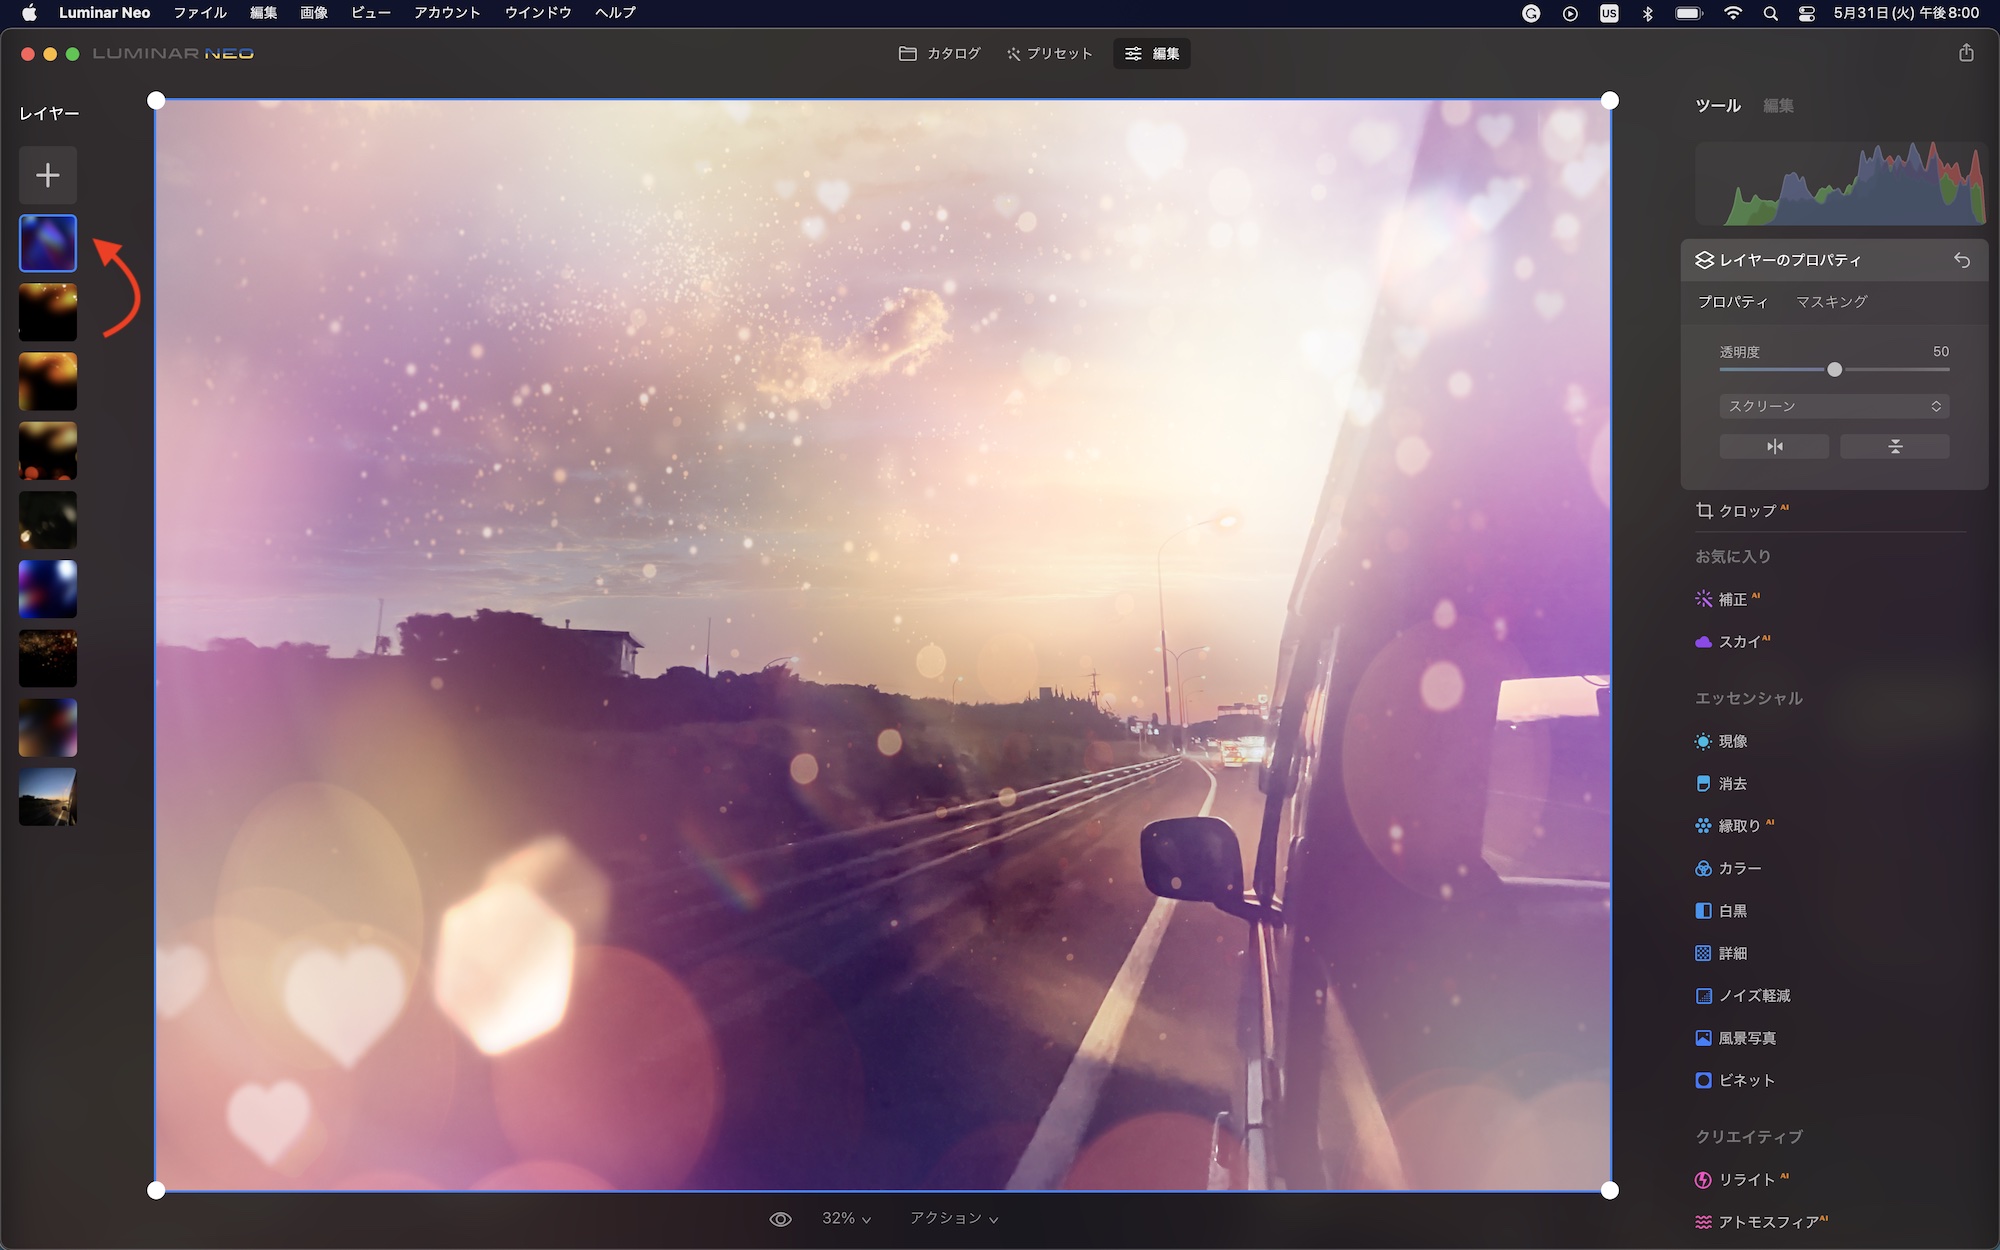Select the ビネット vignette tool
Viewport: 2000px width, 1250px height.
(1745, 1081)
